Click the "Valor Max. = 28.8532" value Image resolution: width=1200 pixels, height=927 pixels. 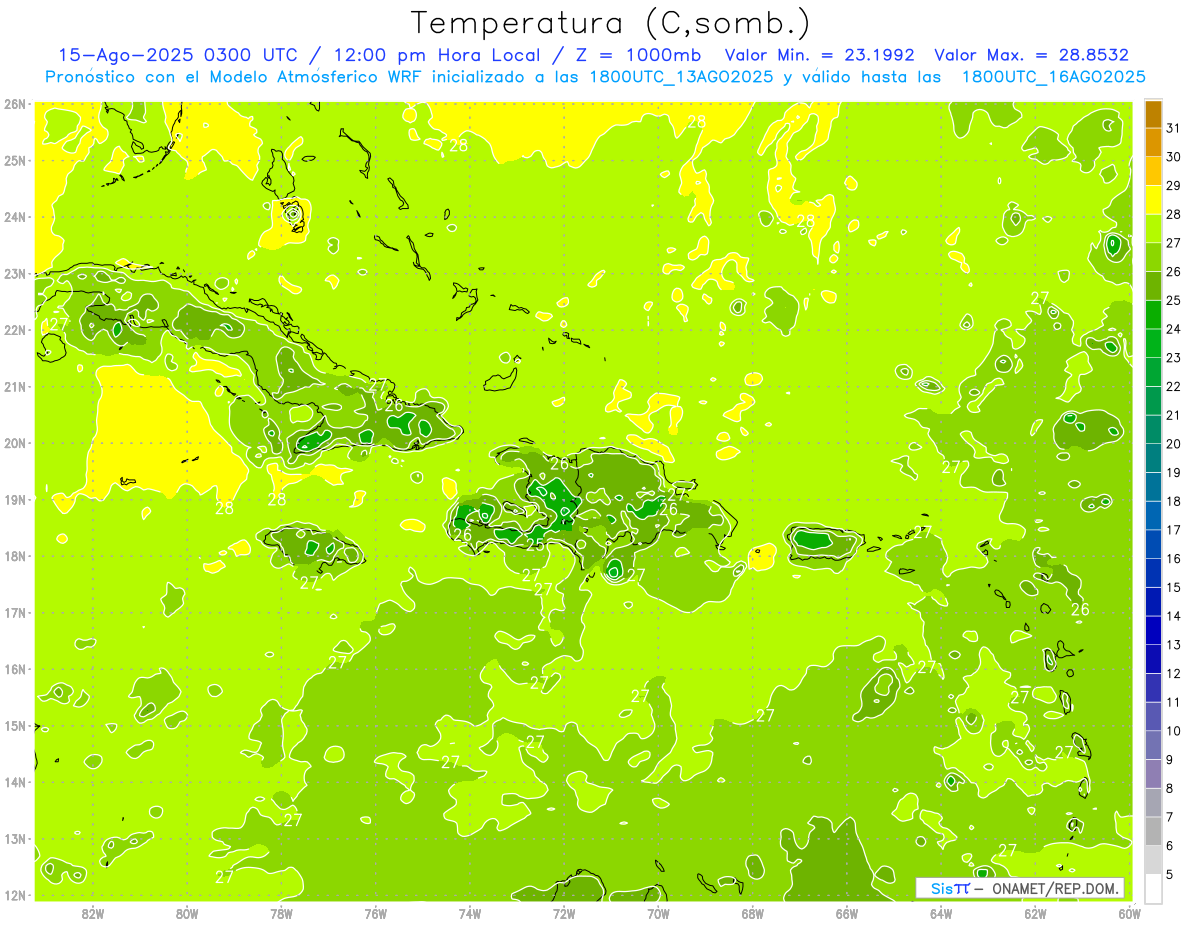point(1032,55)
